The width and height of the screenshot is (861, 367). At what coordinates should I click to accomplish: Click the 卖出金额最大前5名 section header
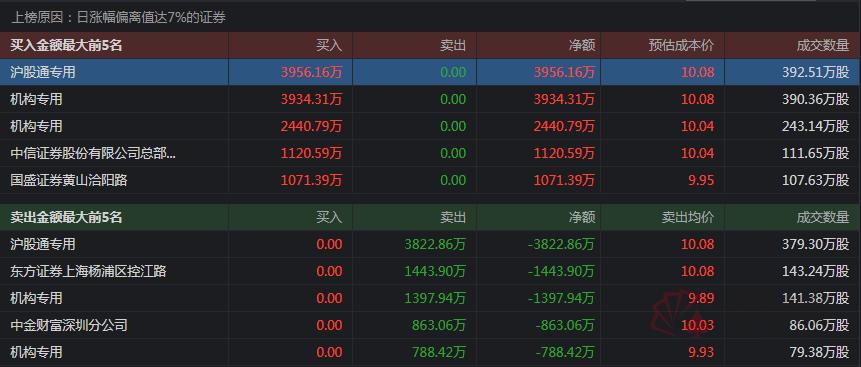click(66, 218)
